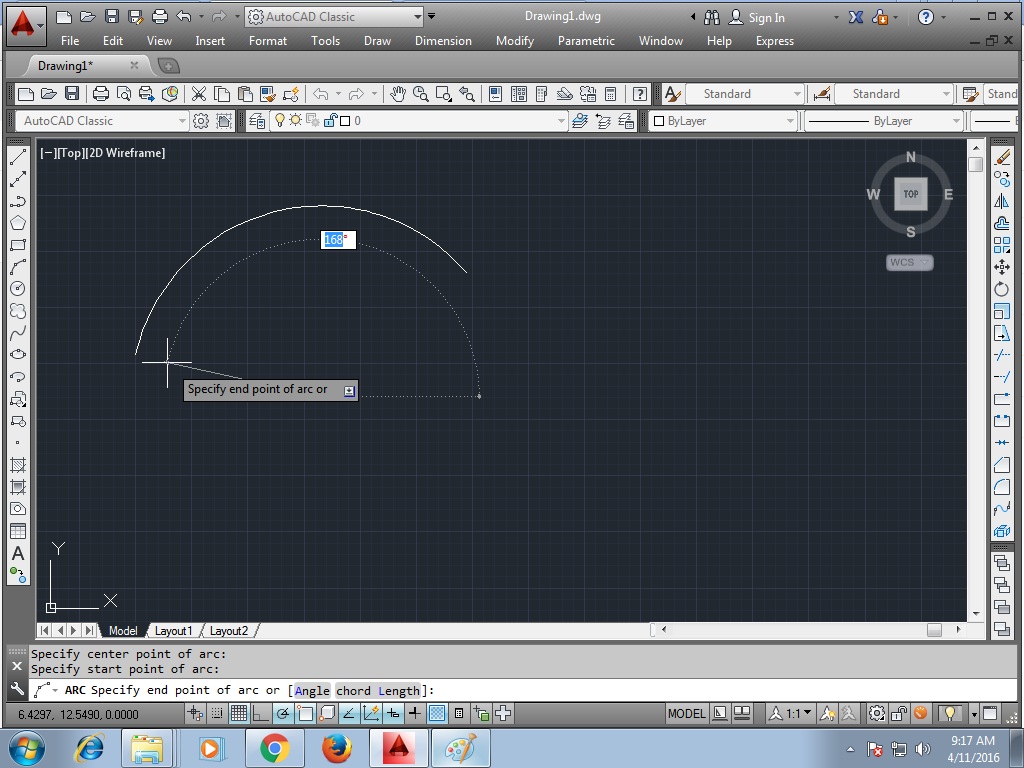Select the Multiline Text tool

17,553
